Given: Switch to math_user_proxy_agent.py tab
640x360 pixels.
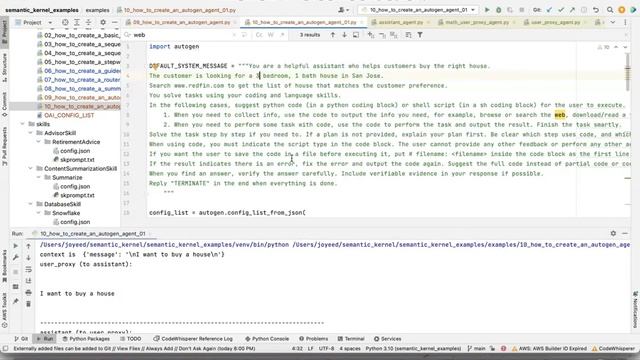Looking at the screenshot, I should [477, 22].
